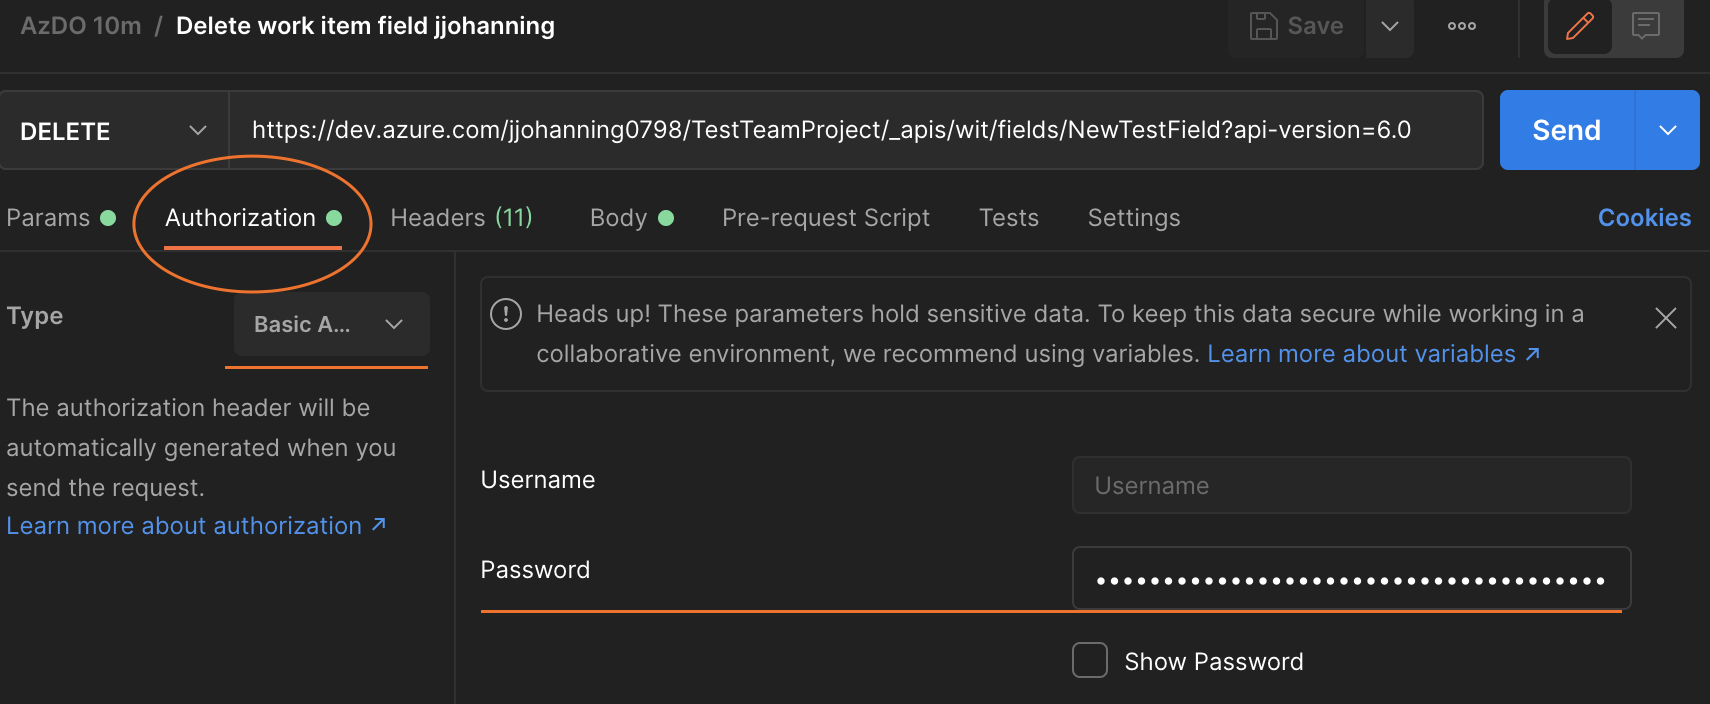1710x704 pixels.
Task: Click the Save disk icon
Action: [1264, 26]
